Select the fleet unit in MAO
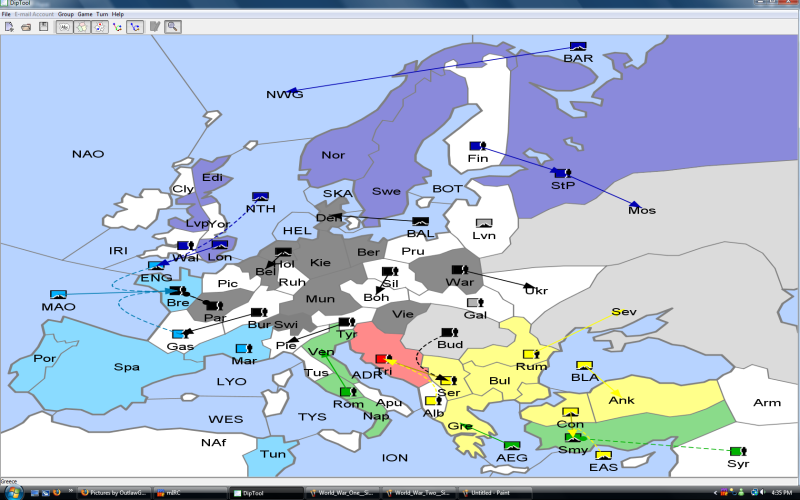This screenshot has width=800, height=500. point(59,295)
